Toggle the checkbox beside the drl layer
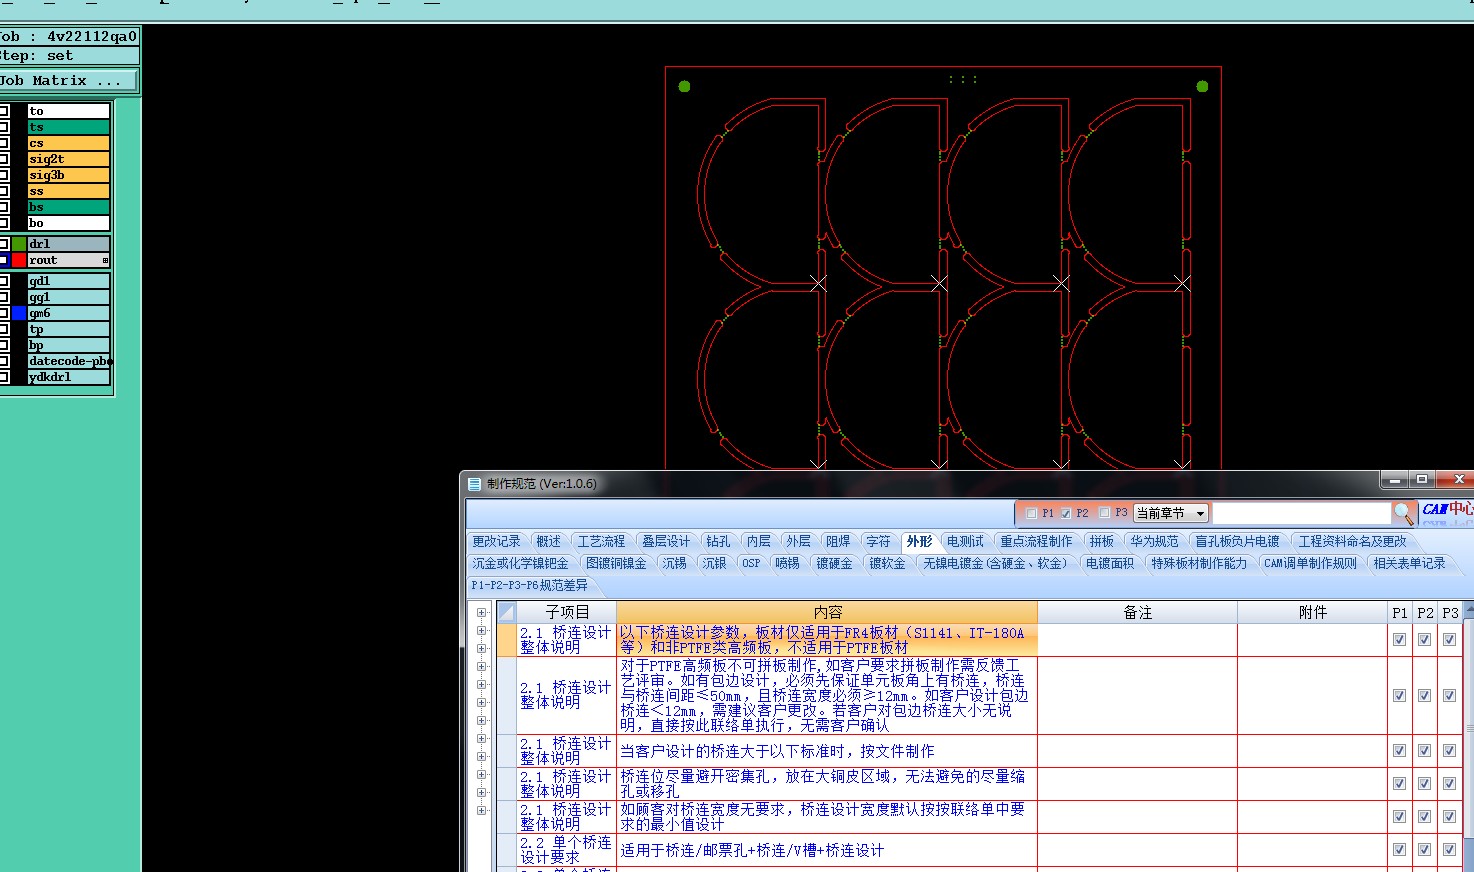This screenshot has width=1474, height=872. [x=4, y=244]
